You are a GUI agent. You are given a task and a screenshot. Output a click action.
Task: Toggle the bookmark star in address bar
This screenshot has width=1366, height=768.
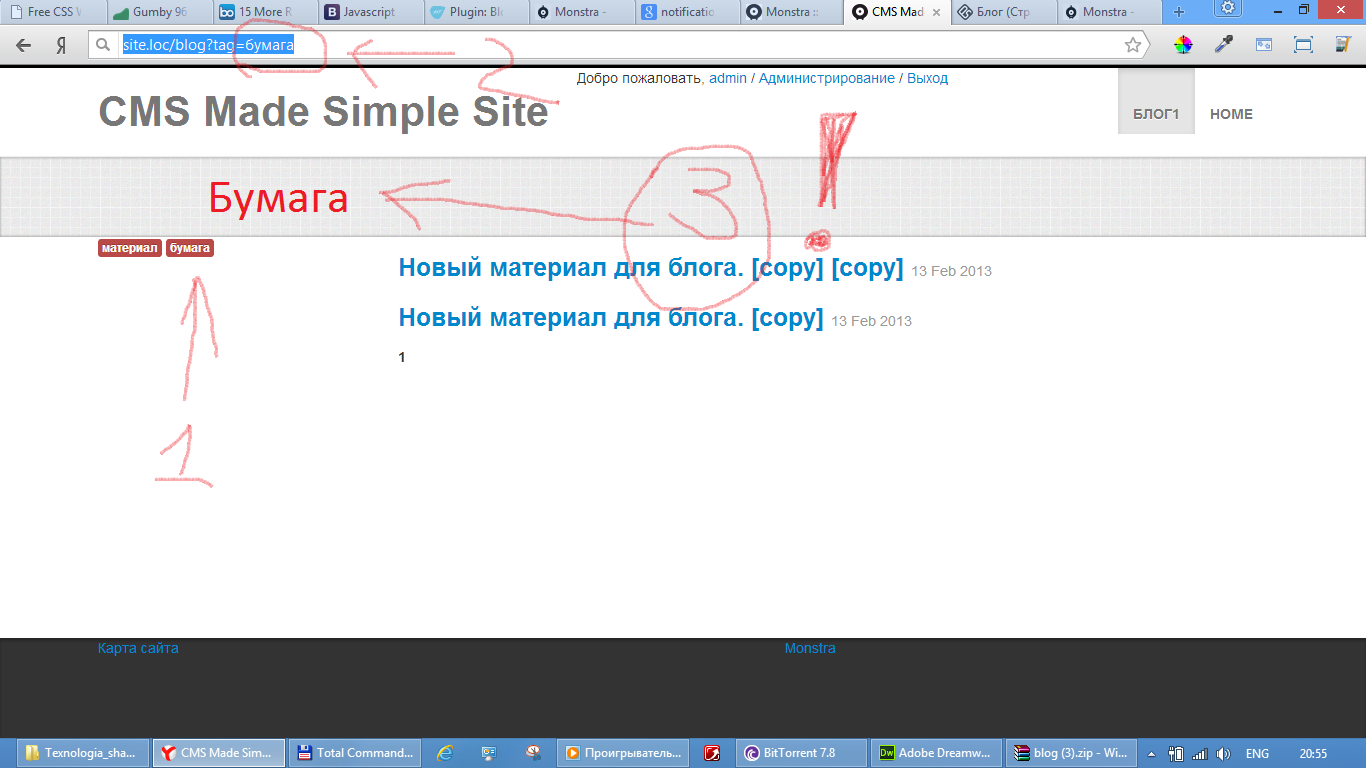[x=1132, y=45]
